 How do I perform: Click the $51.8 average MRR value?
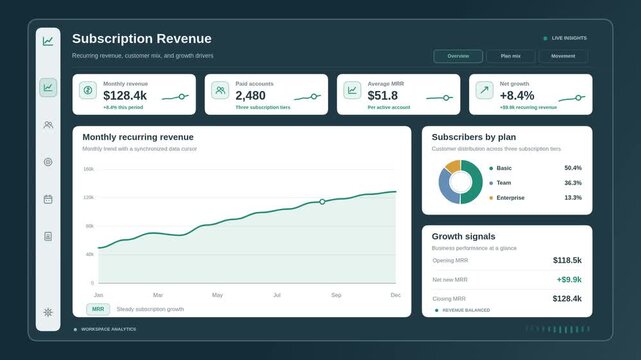click(x=383, y=96)
